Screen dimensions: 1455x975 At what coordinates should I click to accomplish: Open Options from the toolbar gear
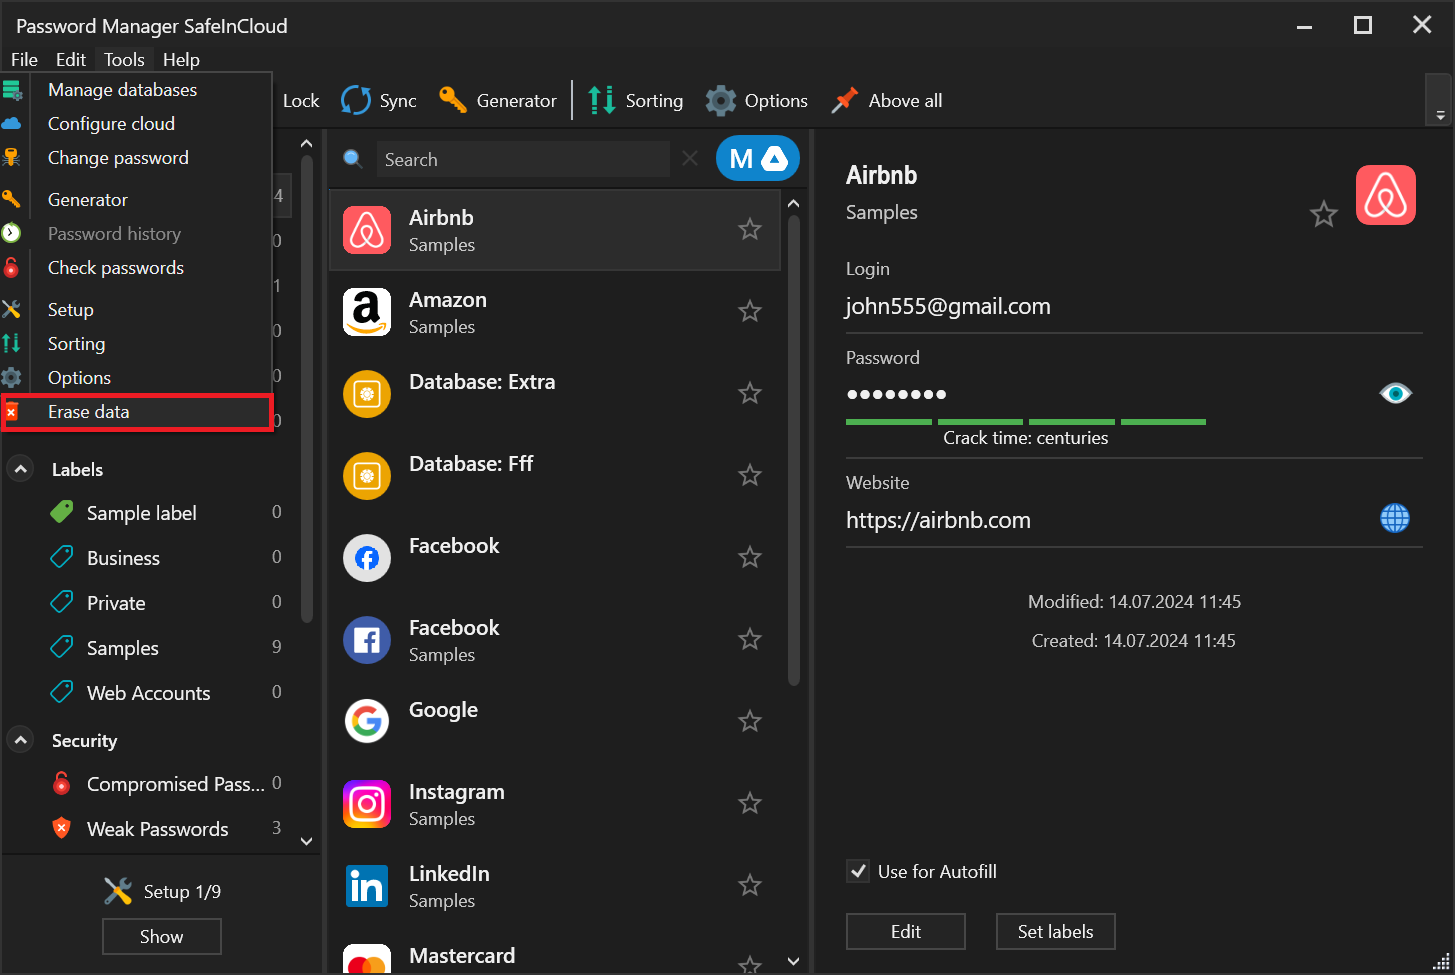point(721,100)
